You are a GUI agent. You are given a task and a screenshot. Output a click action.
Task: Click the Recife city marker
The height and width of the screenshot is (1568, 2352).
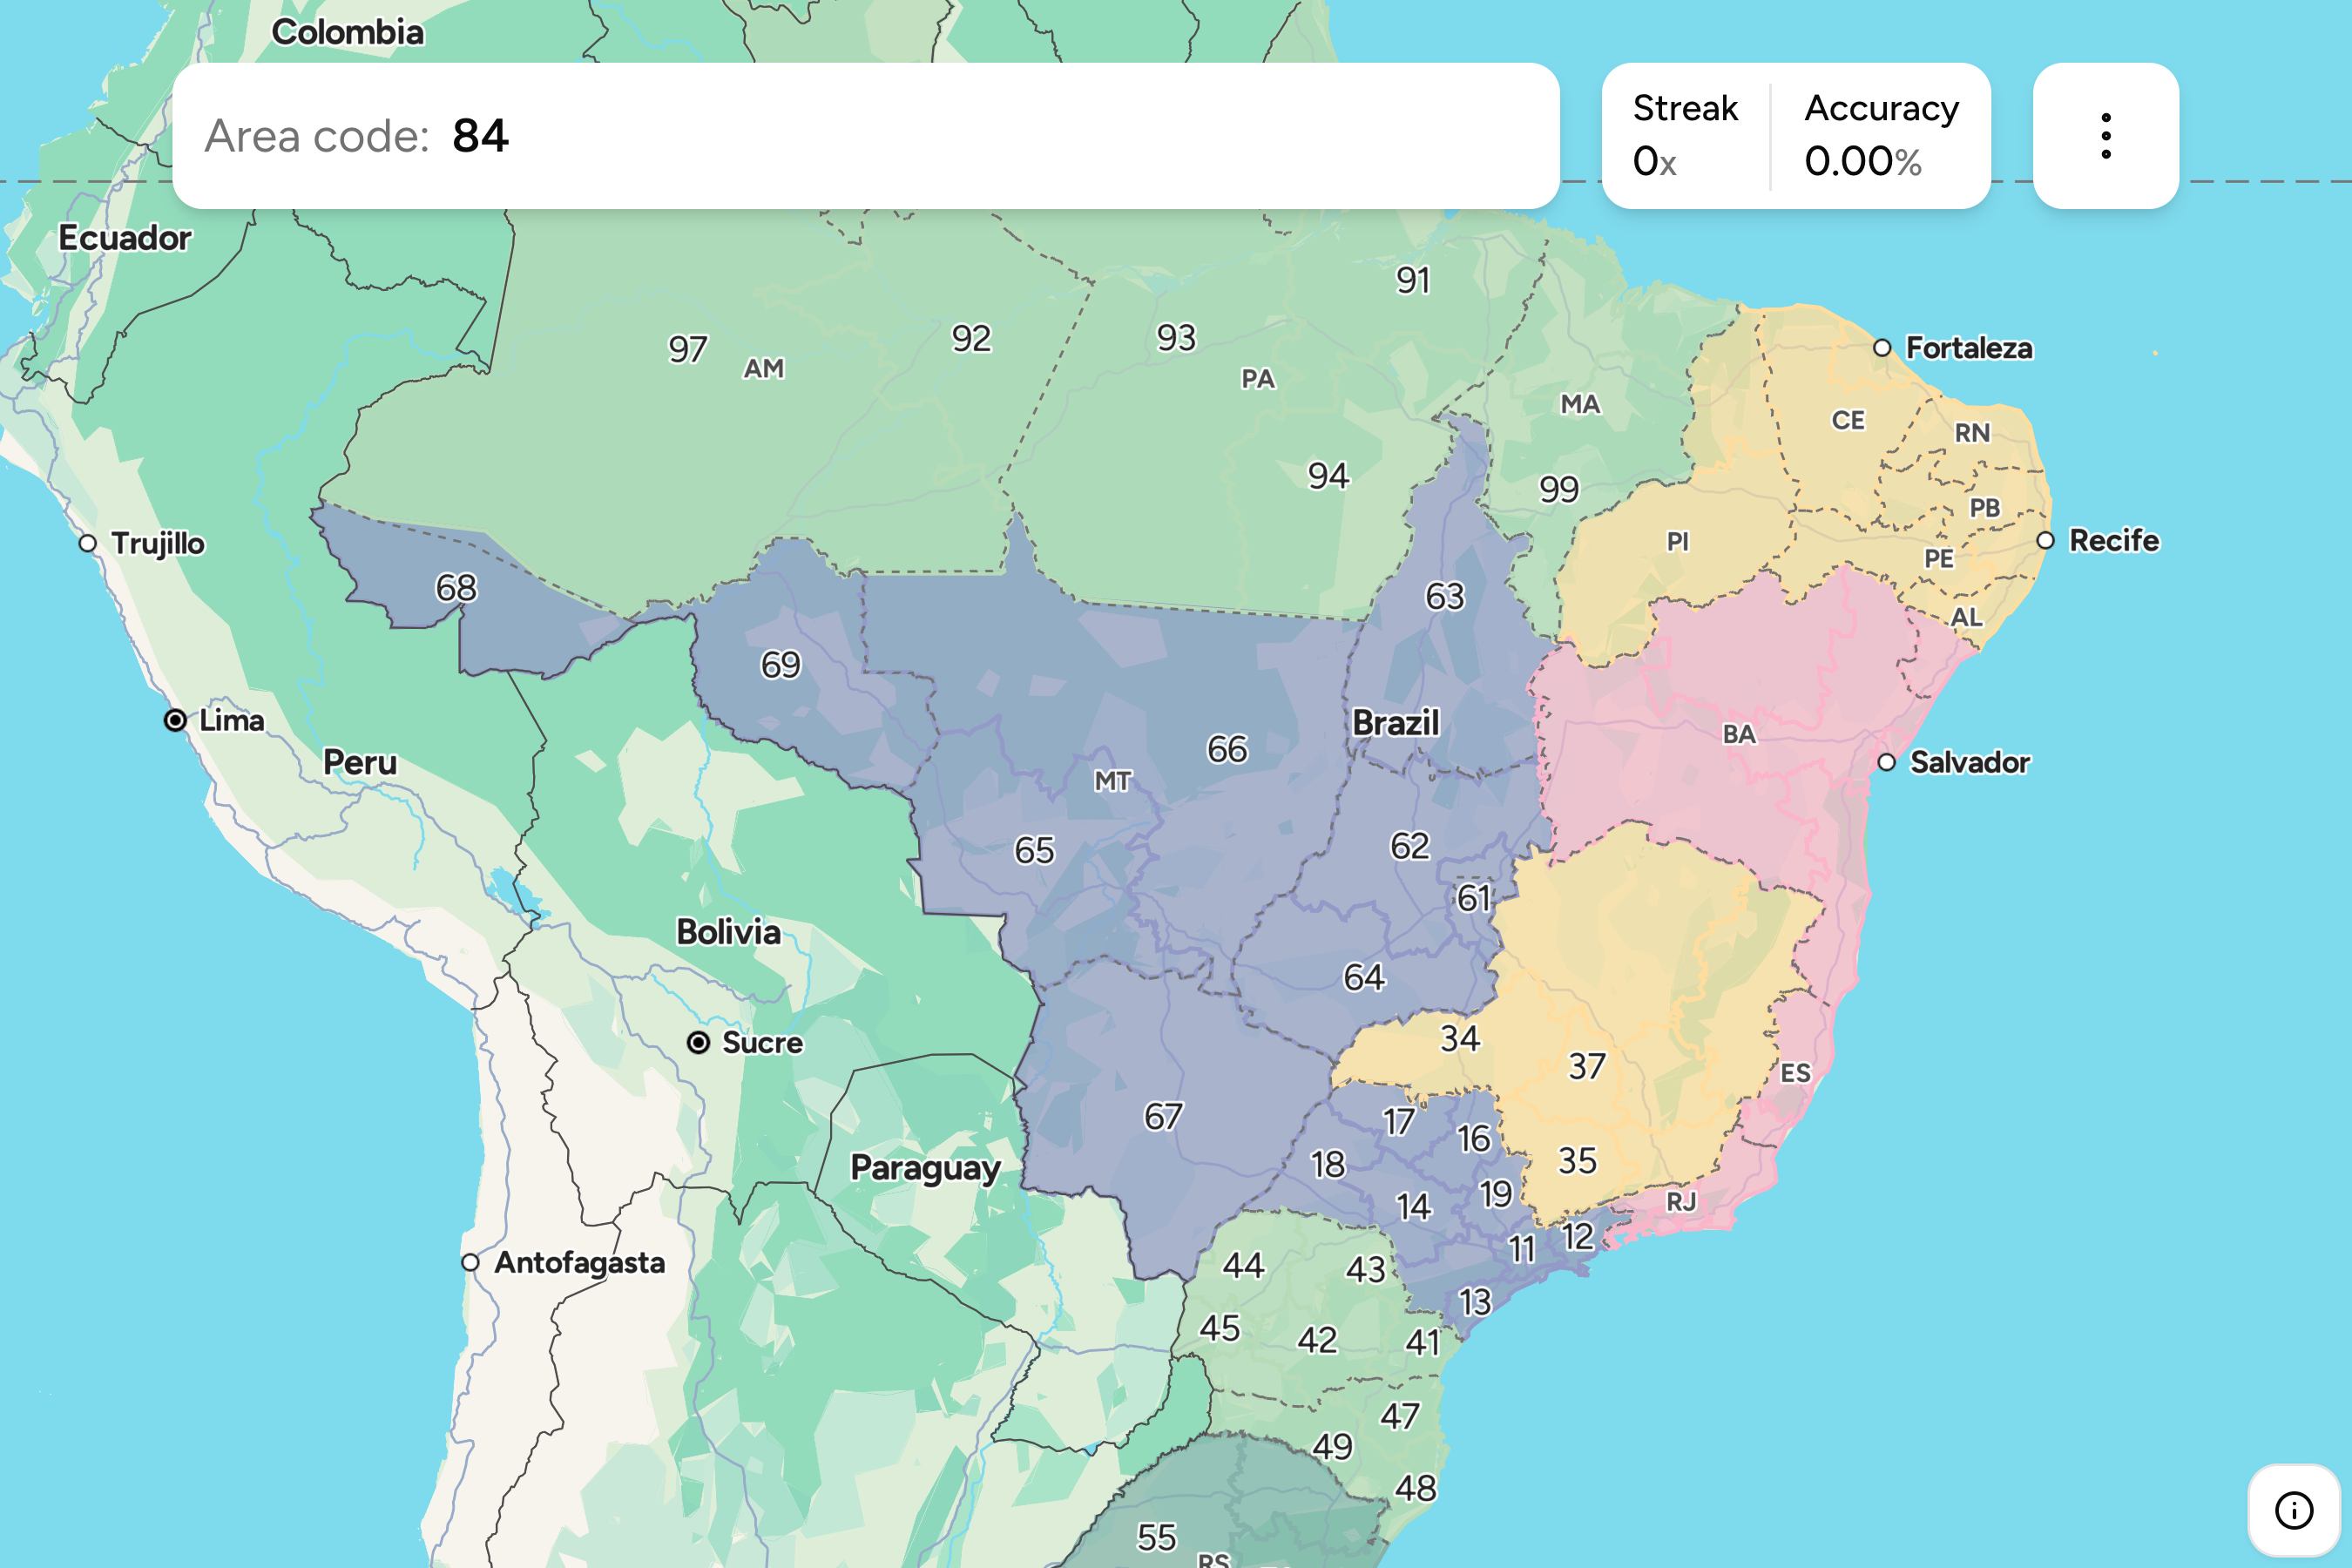click(2045, 541)
